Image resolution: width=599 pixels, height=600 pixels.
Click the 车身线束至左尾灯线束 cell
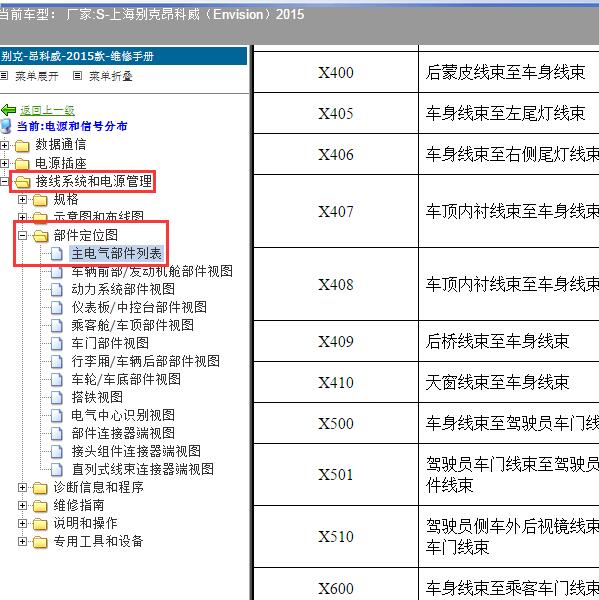(x=509, y=113)
